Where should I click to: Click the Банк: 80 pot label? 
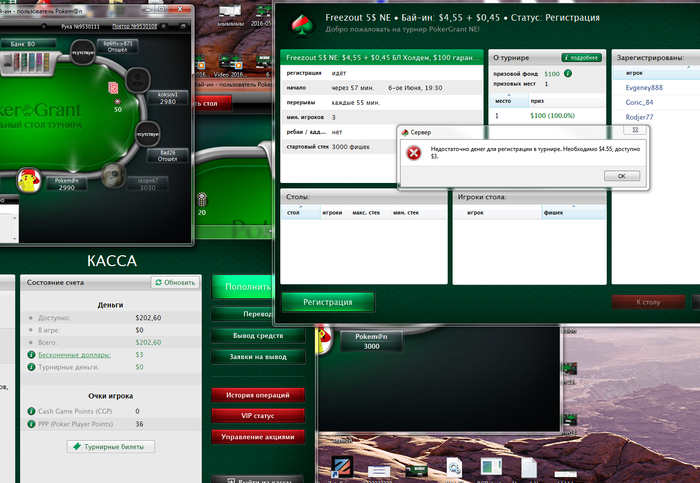[x=28, y=44]
